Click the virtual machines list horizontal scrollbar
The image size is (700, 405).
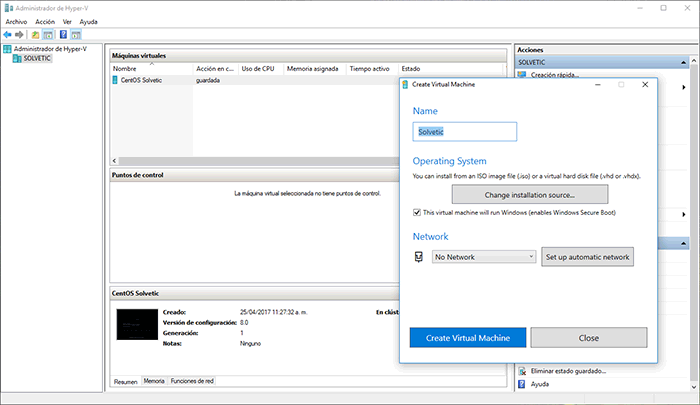pos(259,161)
